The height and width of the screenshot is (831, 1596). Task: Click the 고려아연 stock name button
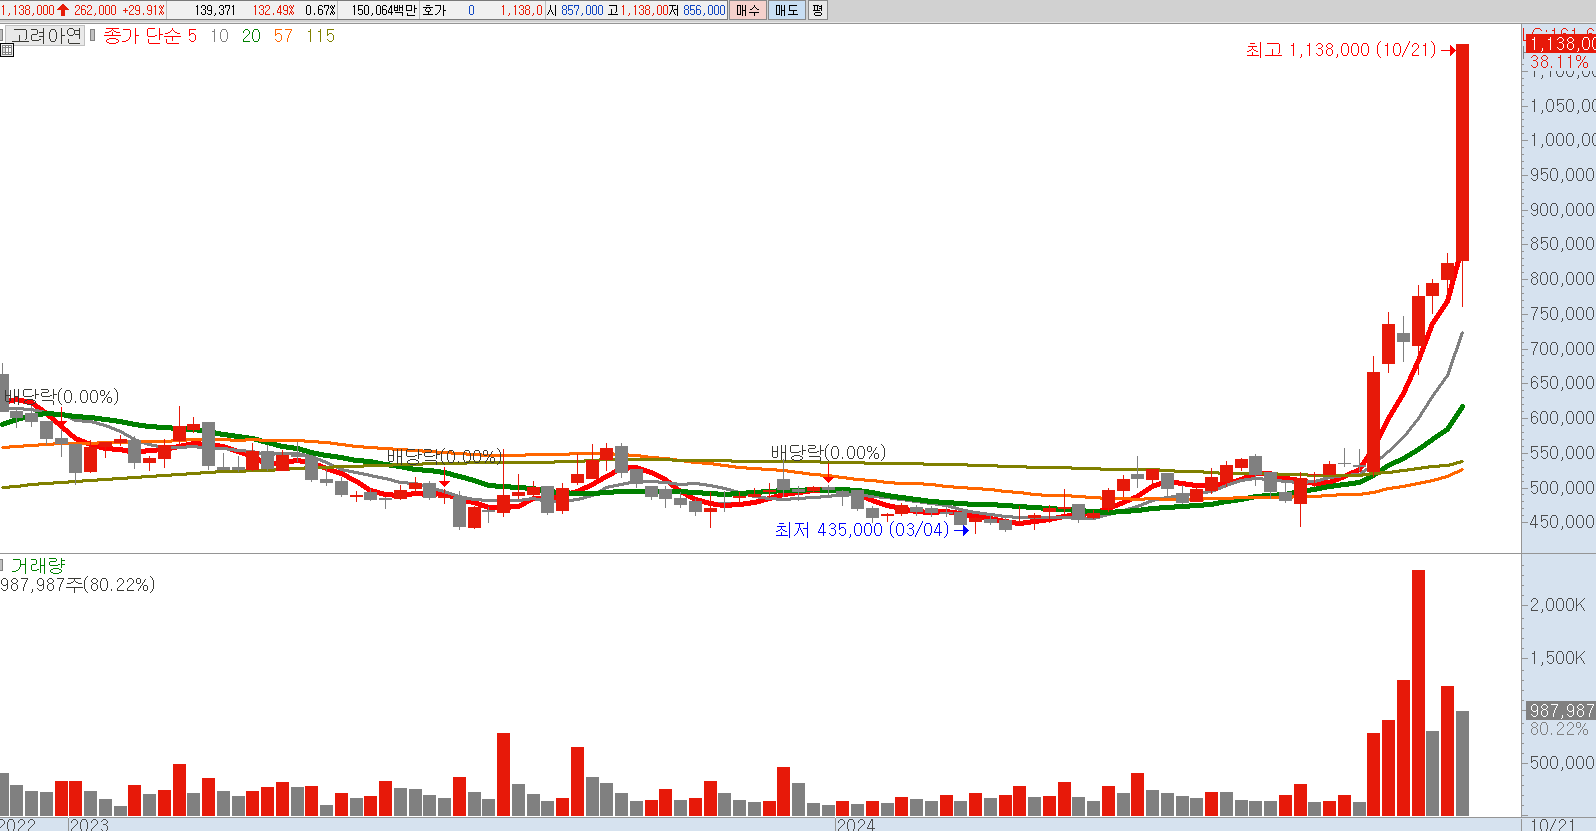coord(47,35)
